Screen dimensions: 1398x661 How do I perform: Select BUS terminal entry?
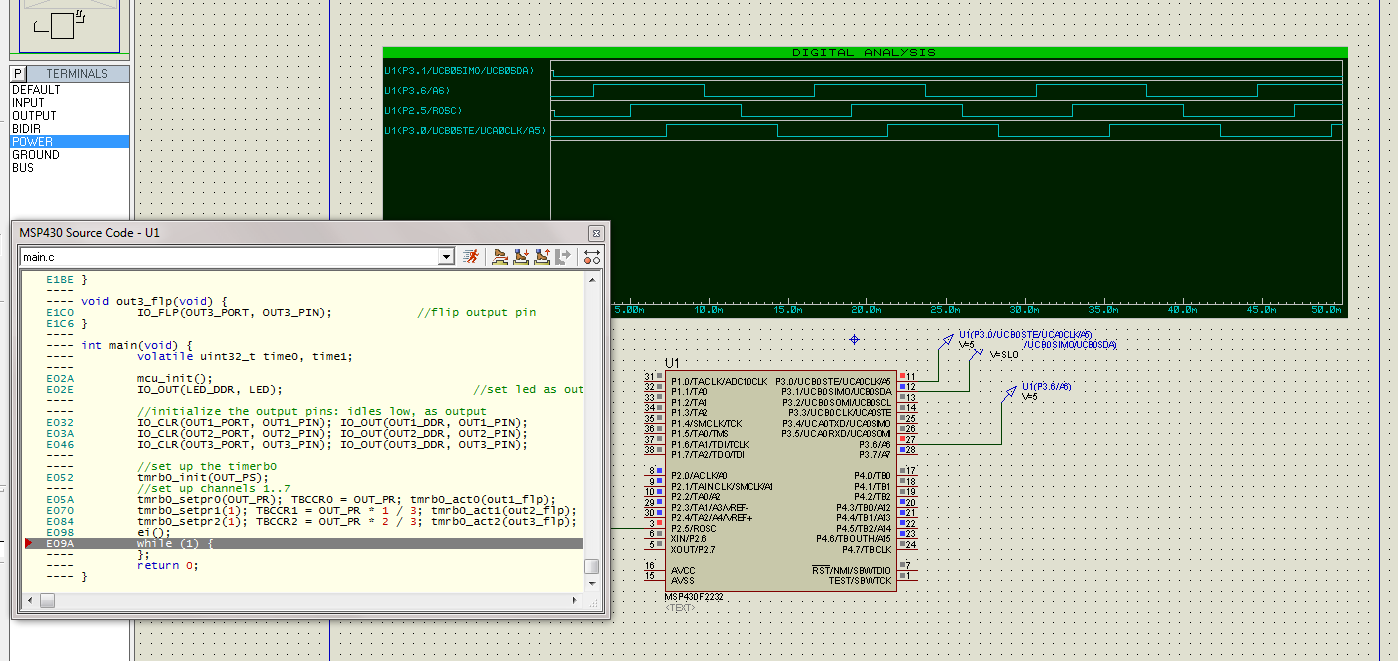(x=23, y=168)
